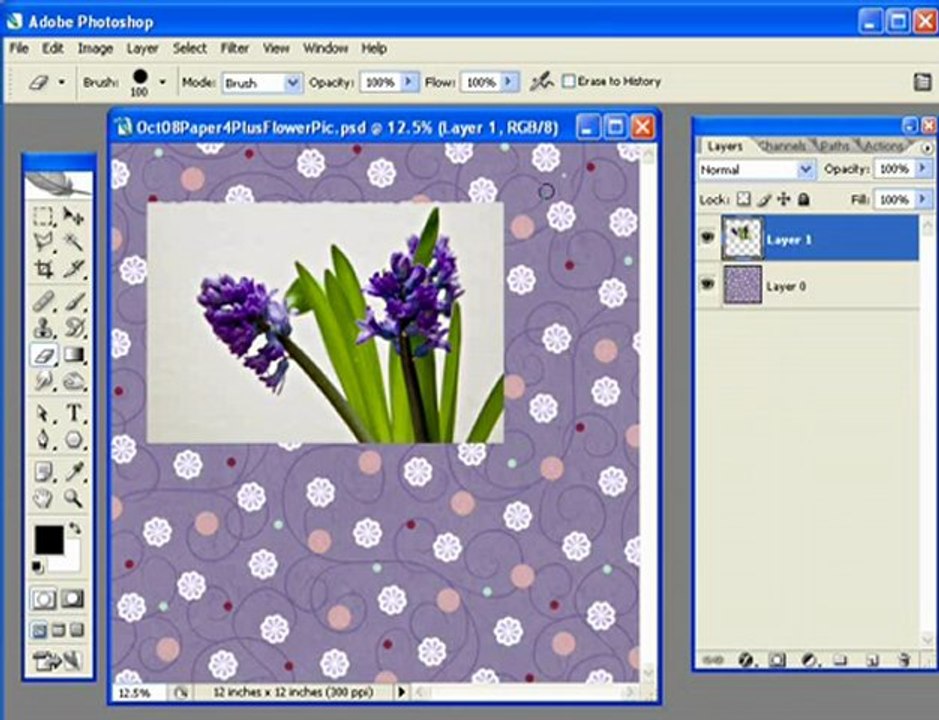Image resolution: width=939 pixels, height=720 pixels.
Task: Select the History Brush tool
Action: point(74,328)
